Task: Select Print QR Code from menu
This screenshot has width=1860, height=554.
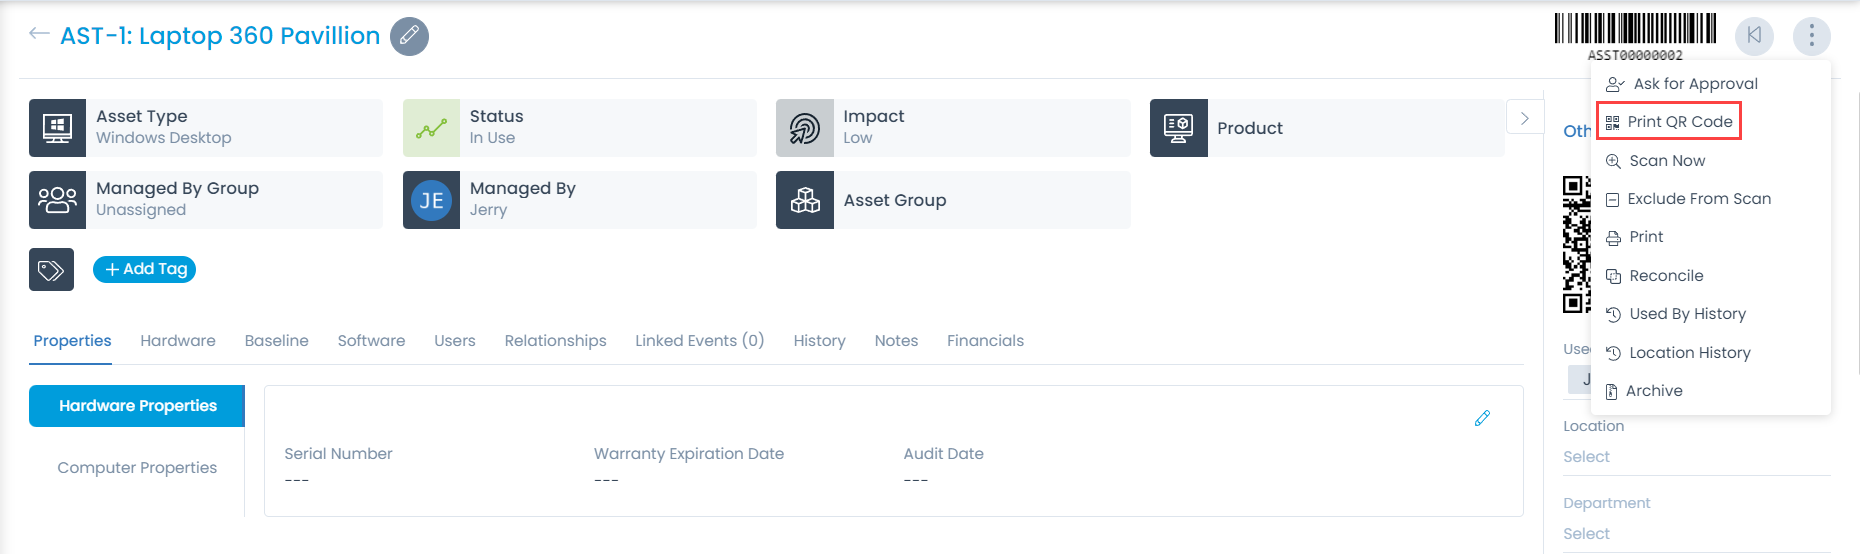Action: [1679, 122]
